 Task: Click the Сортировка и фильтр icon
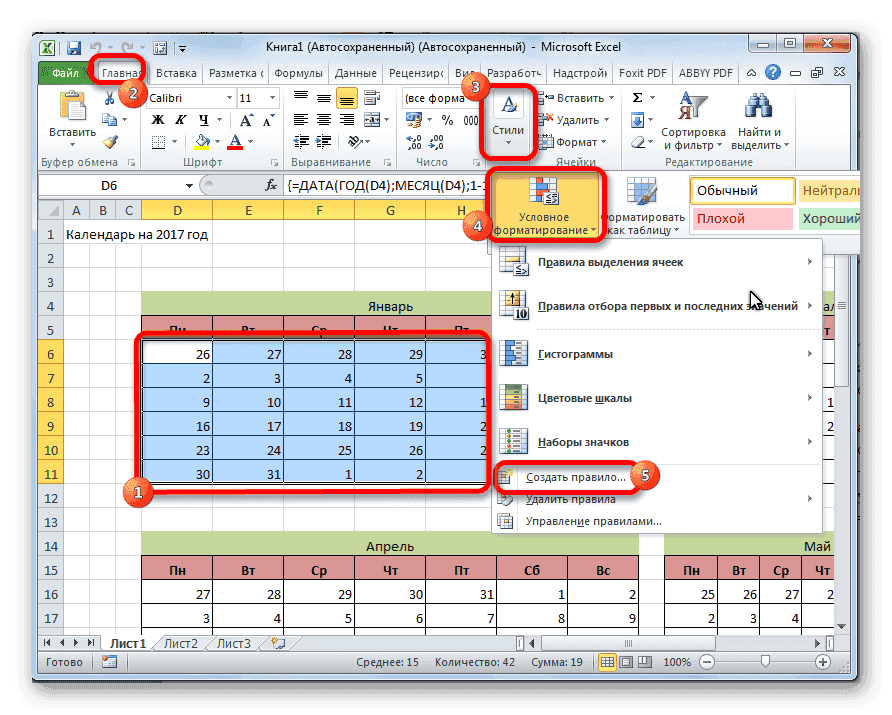[x=693, y=105]
